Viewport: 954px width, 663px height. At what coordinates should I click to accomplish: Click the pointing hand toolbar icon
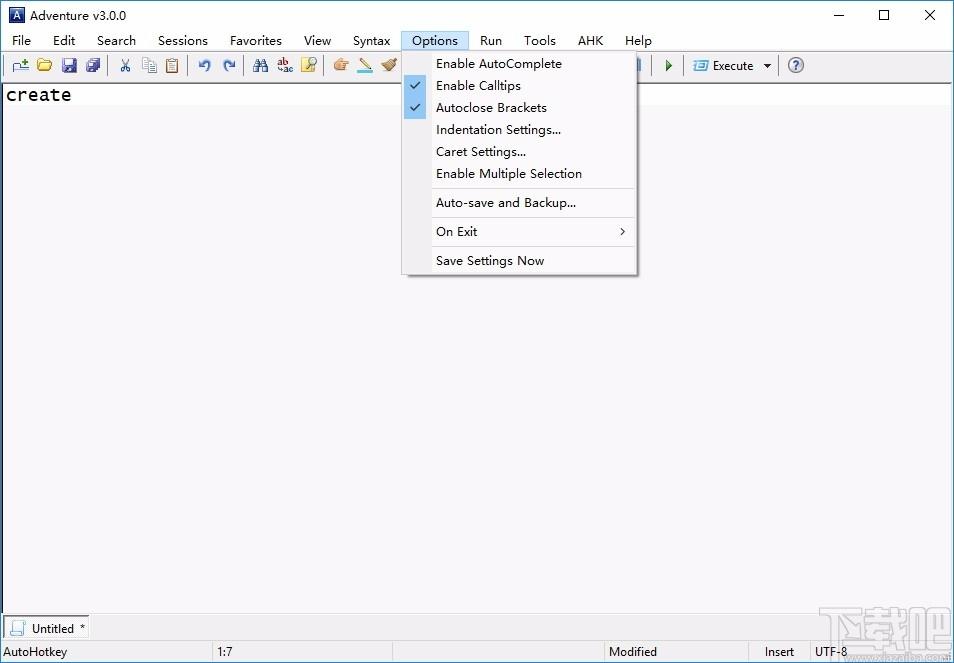(341, 65)
